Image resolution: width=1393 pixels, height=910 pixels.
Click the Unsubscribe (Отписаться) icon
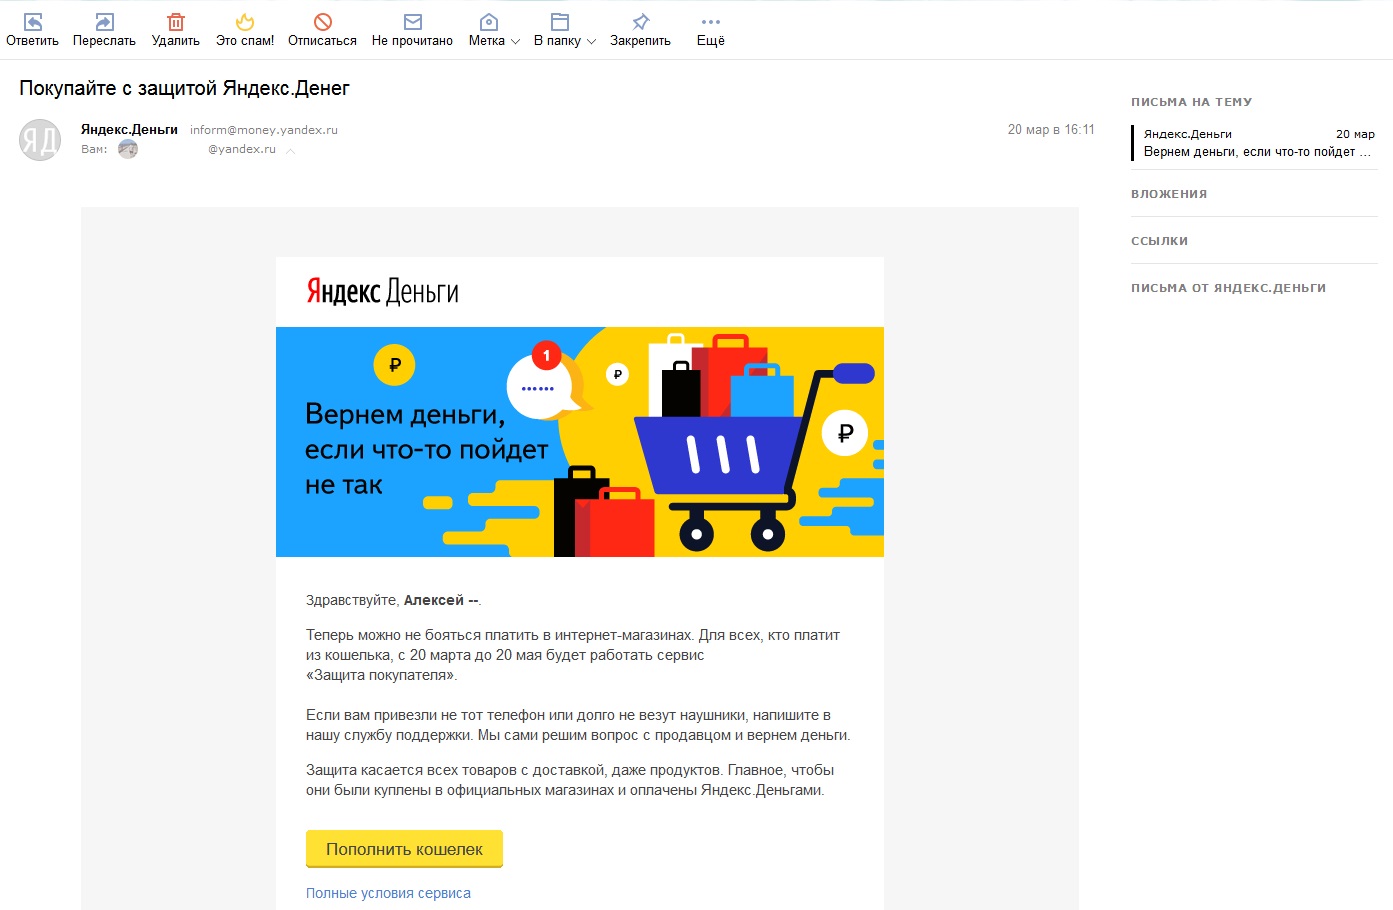pos(322,22)
